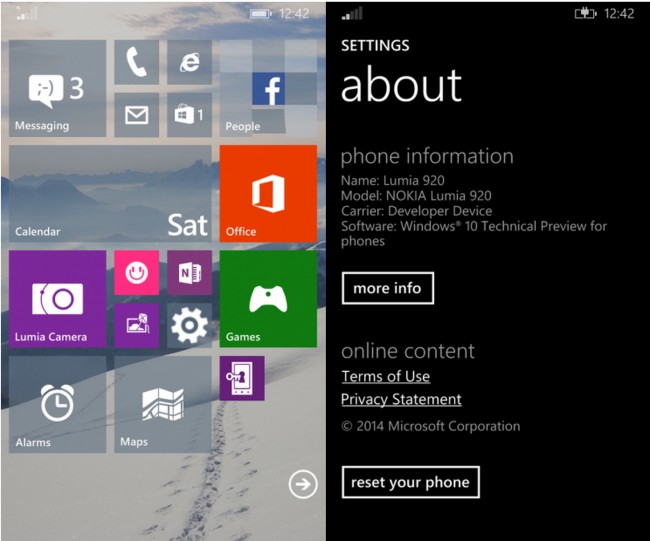Select the 'Name: Lumia 920' text
This screenshot has width=650, height=541.
point(393,180)
